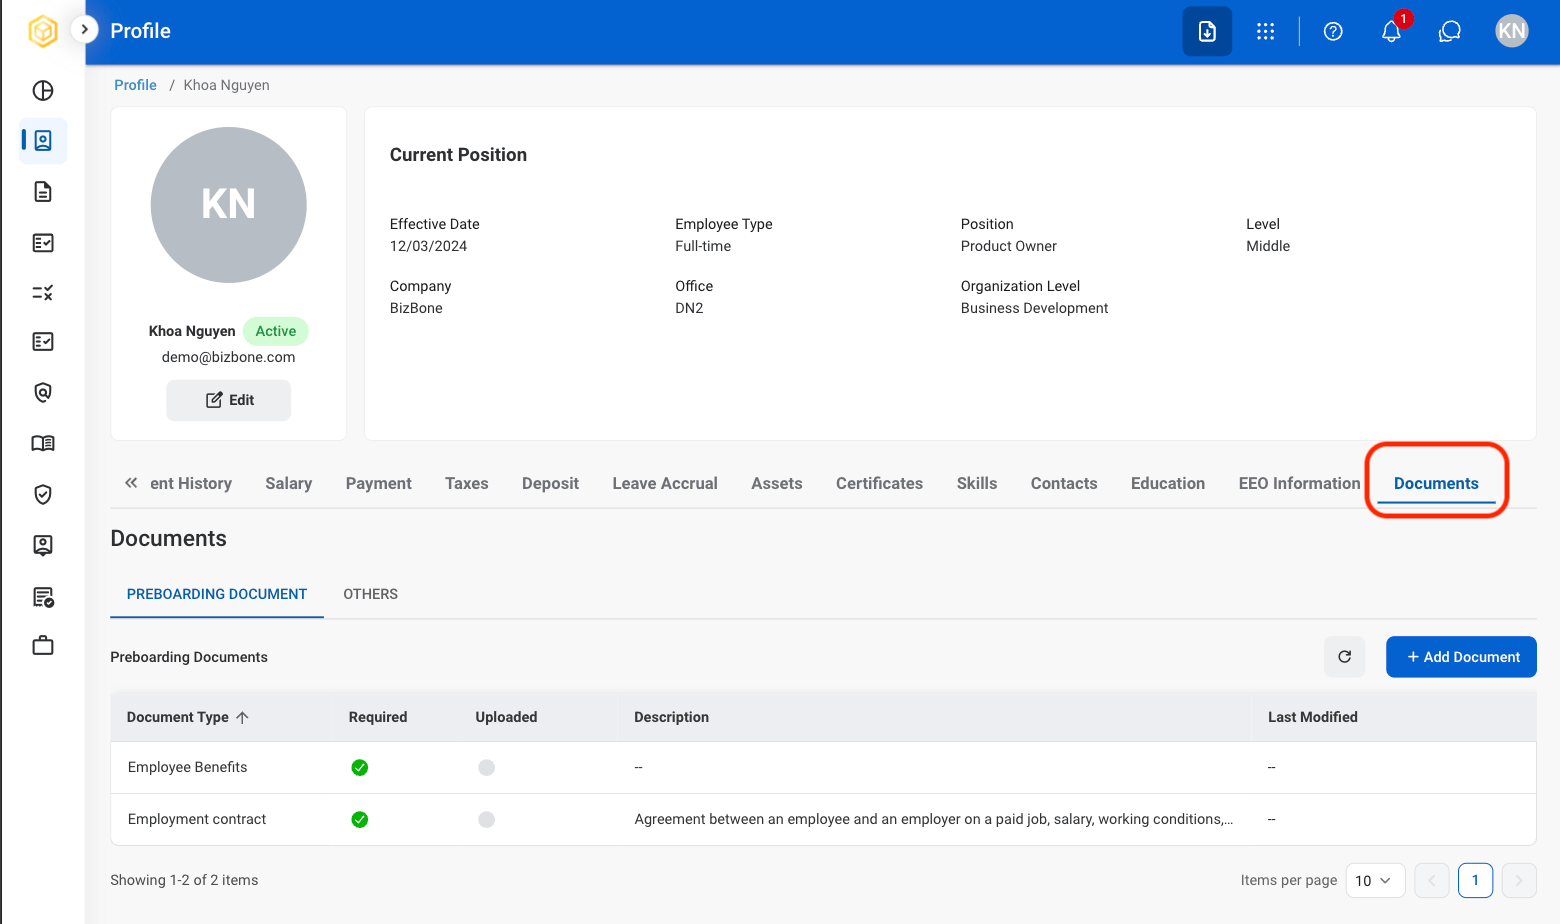Click the document download icon in header
The image size is (1560, 924).
pyautogui.click(x=1207, y=32)
